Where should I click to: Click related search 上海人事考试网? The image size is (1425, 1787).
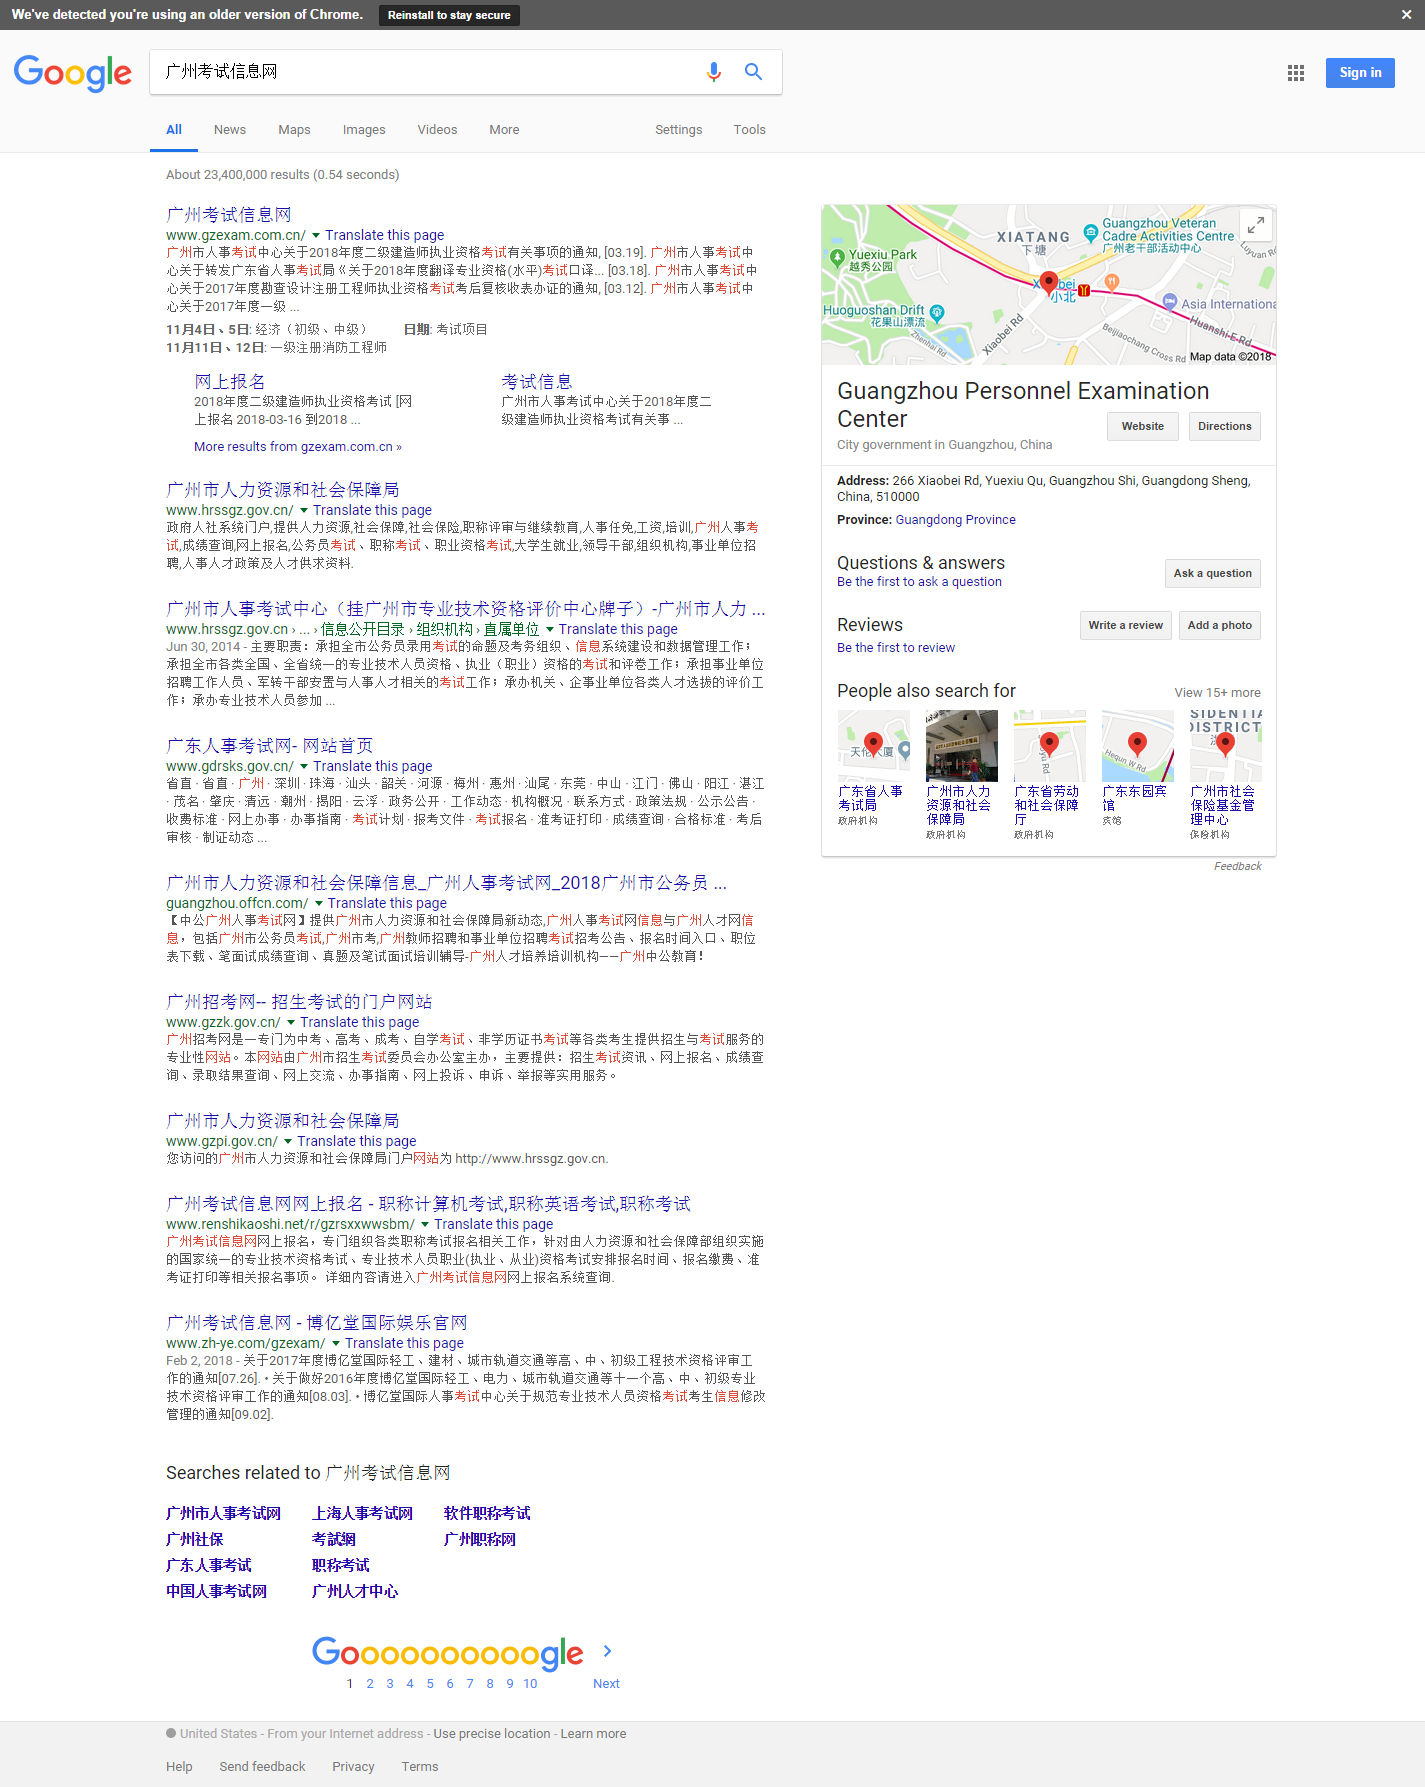pos(362,1514)
